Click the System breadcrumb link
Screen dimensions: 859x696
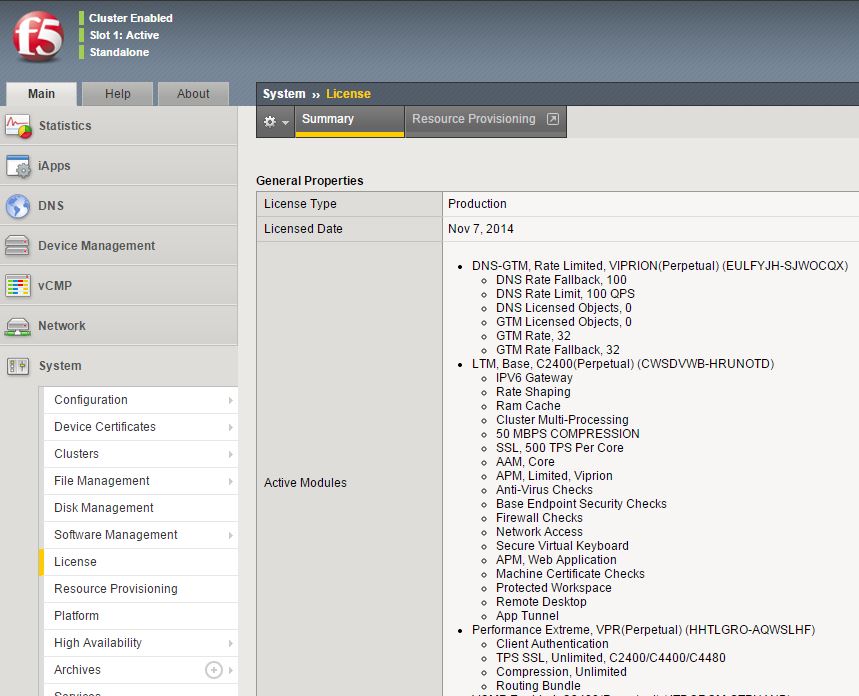coord(283,94)
